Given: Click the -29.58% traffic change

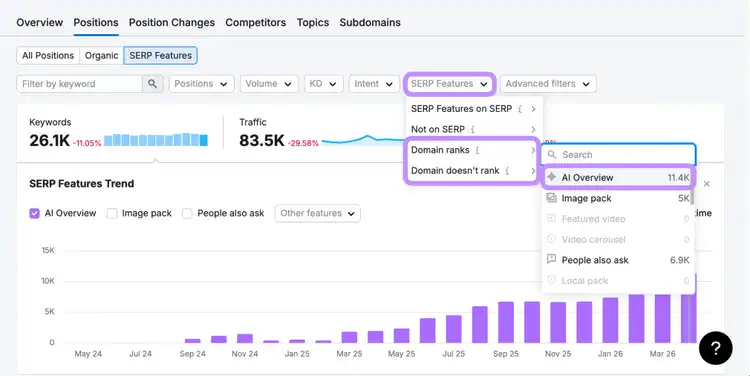Looking at the screenshot, I should [303, 143].
